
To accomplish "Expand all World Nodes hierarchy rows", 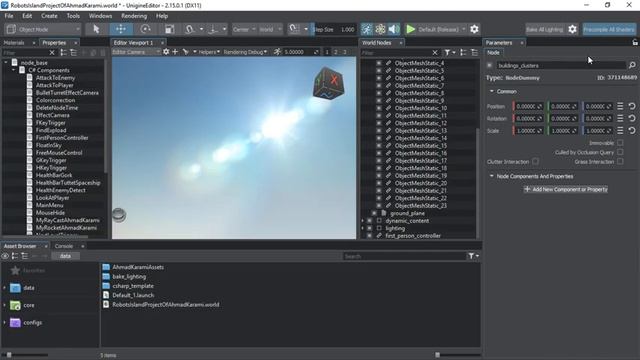I will (463, 53).
